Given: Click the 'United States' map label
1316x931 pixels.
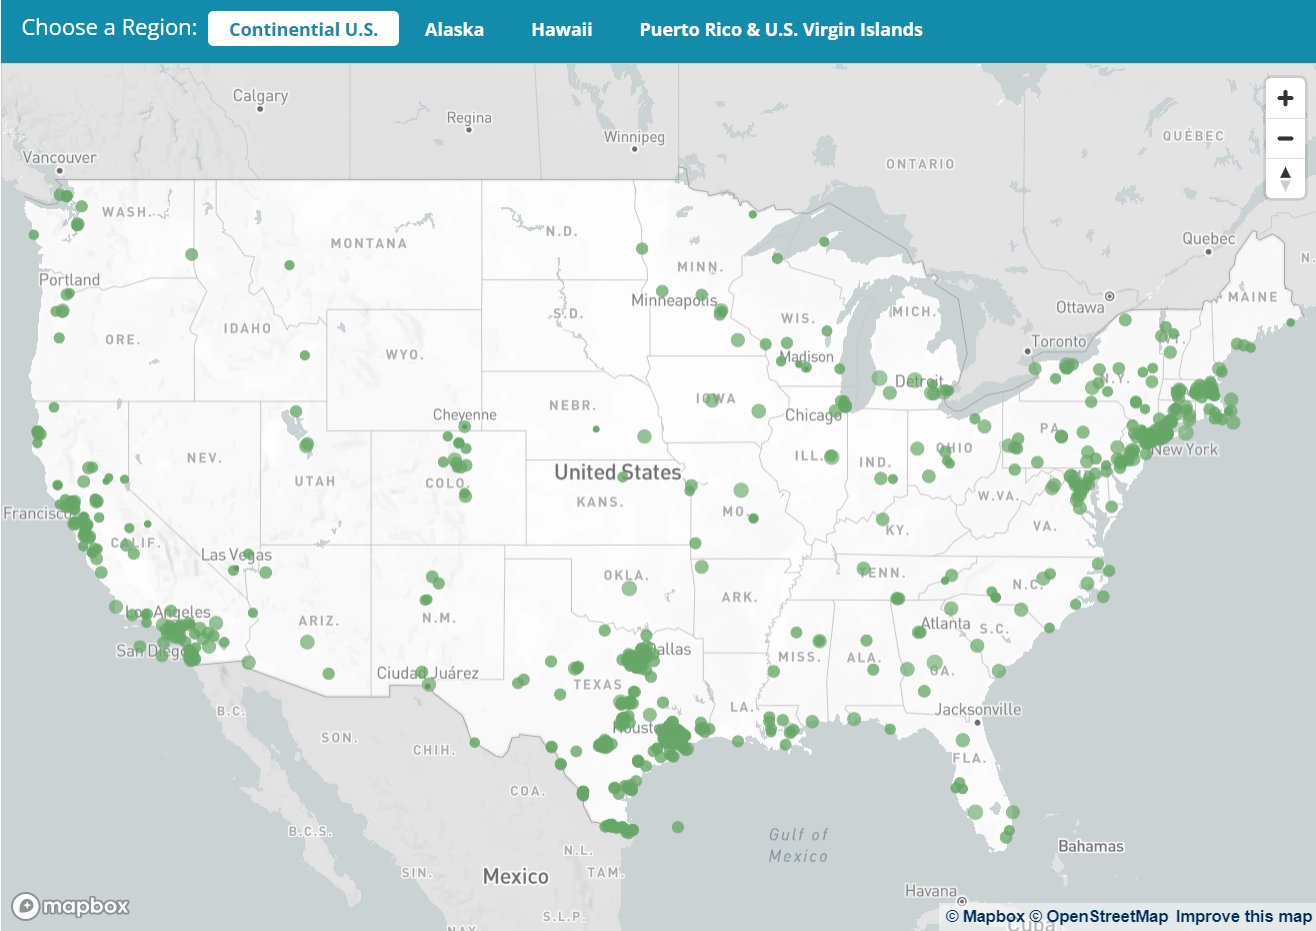Looking at the screenshot, I should click(618, 472).
